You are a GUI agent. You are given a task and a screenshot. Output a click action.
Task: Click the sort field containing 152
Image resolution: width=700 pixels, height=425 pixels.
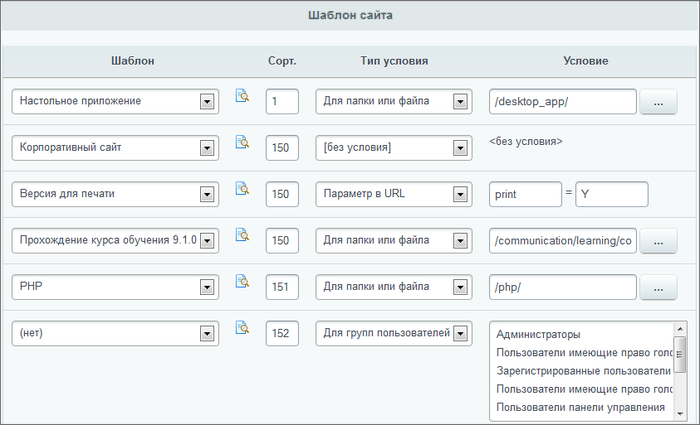pyautogui.click(x=282, y=333)
